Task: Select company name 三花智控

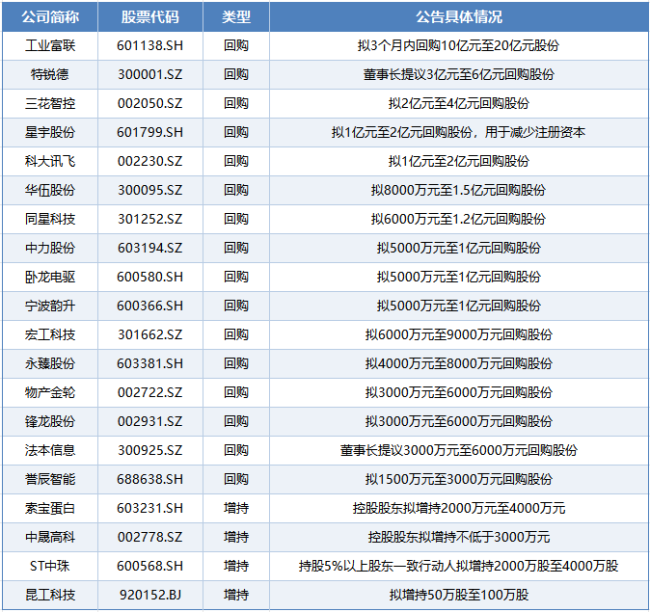Action: (50, 103)
